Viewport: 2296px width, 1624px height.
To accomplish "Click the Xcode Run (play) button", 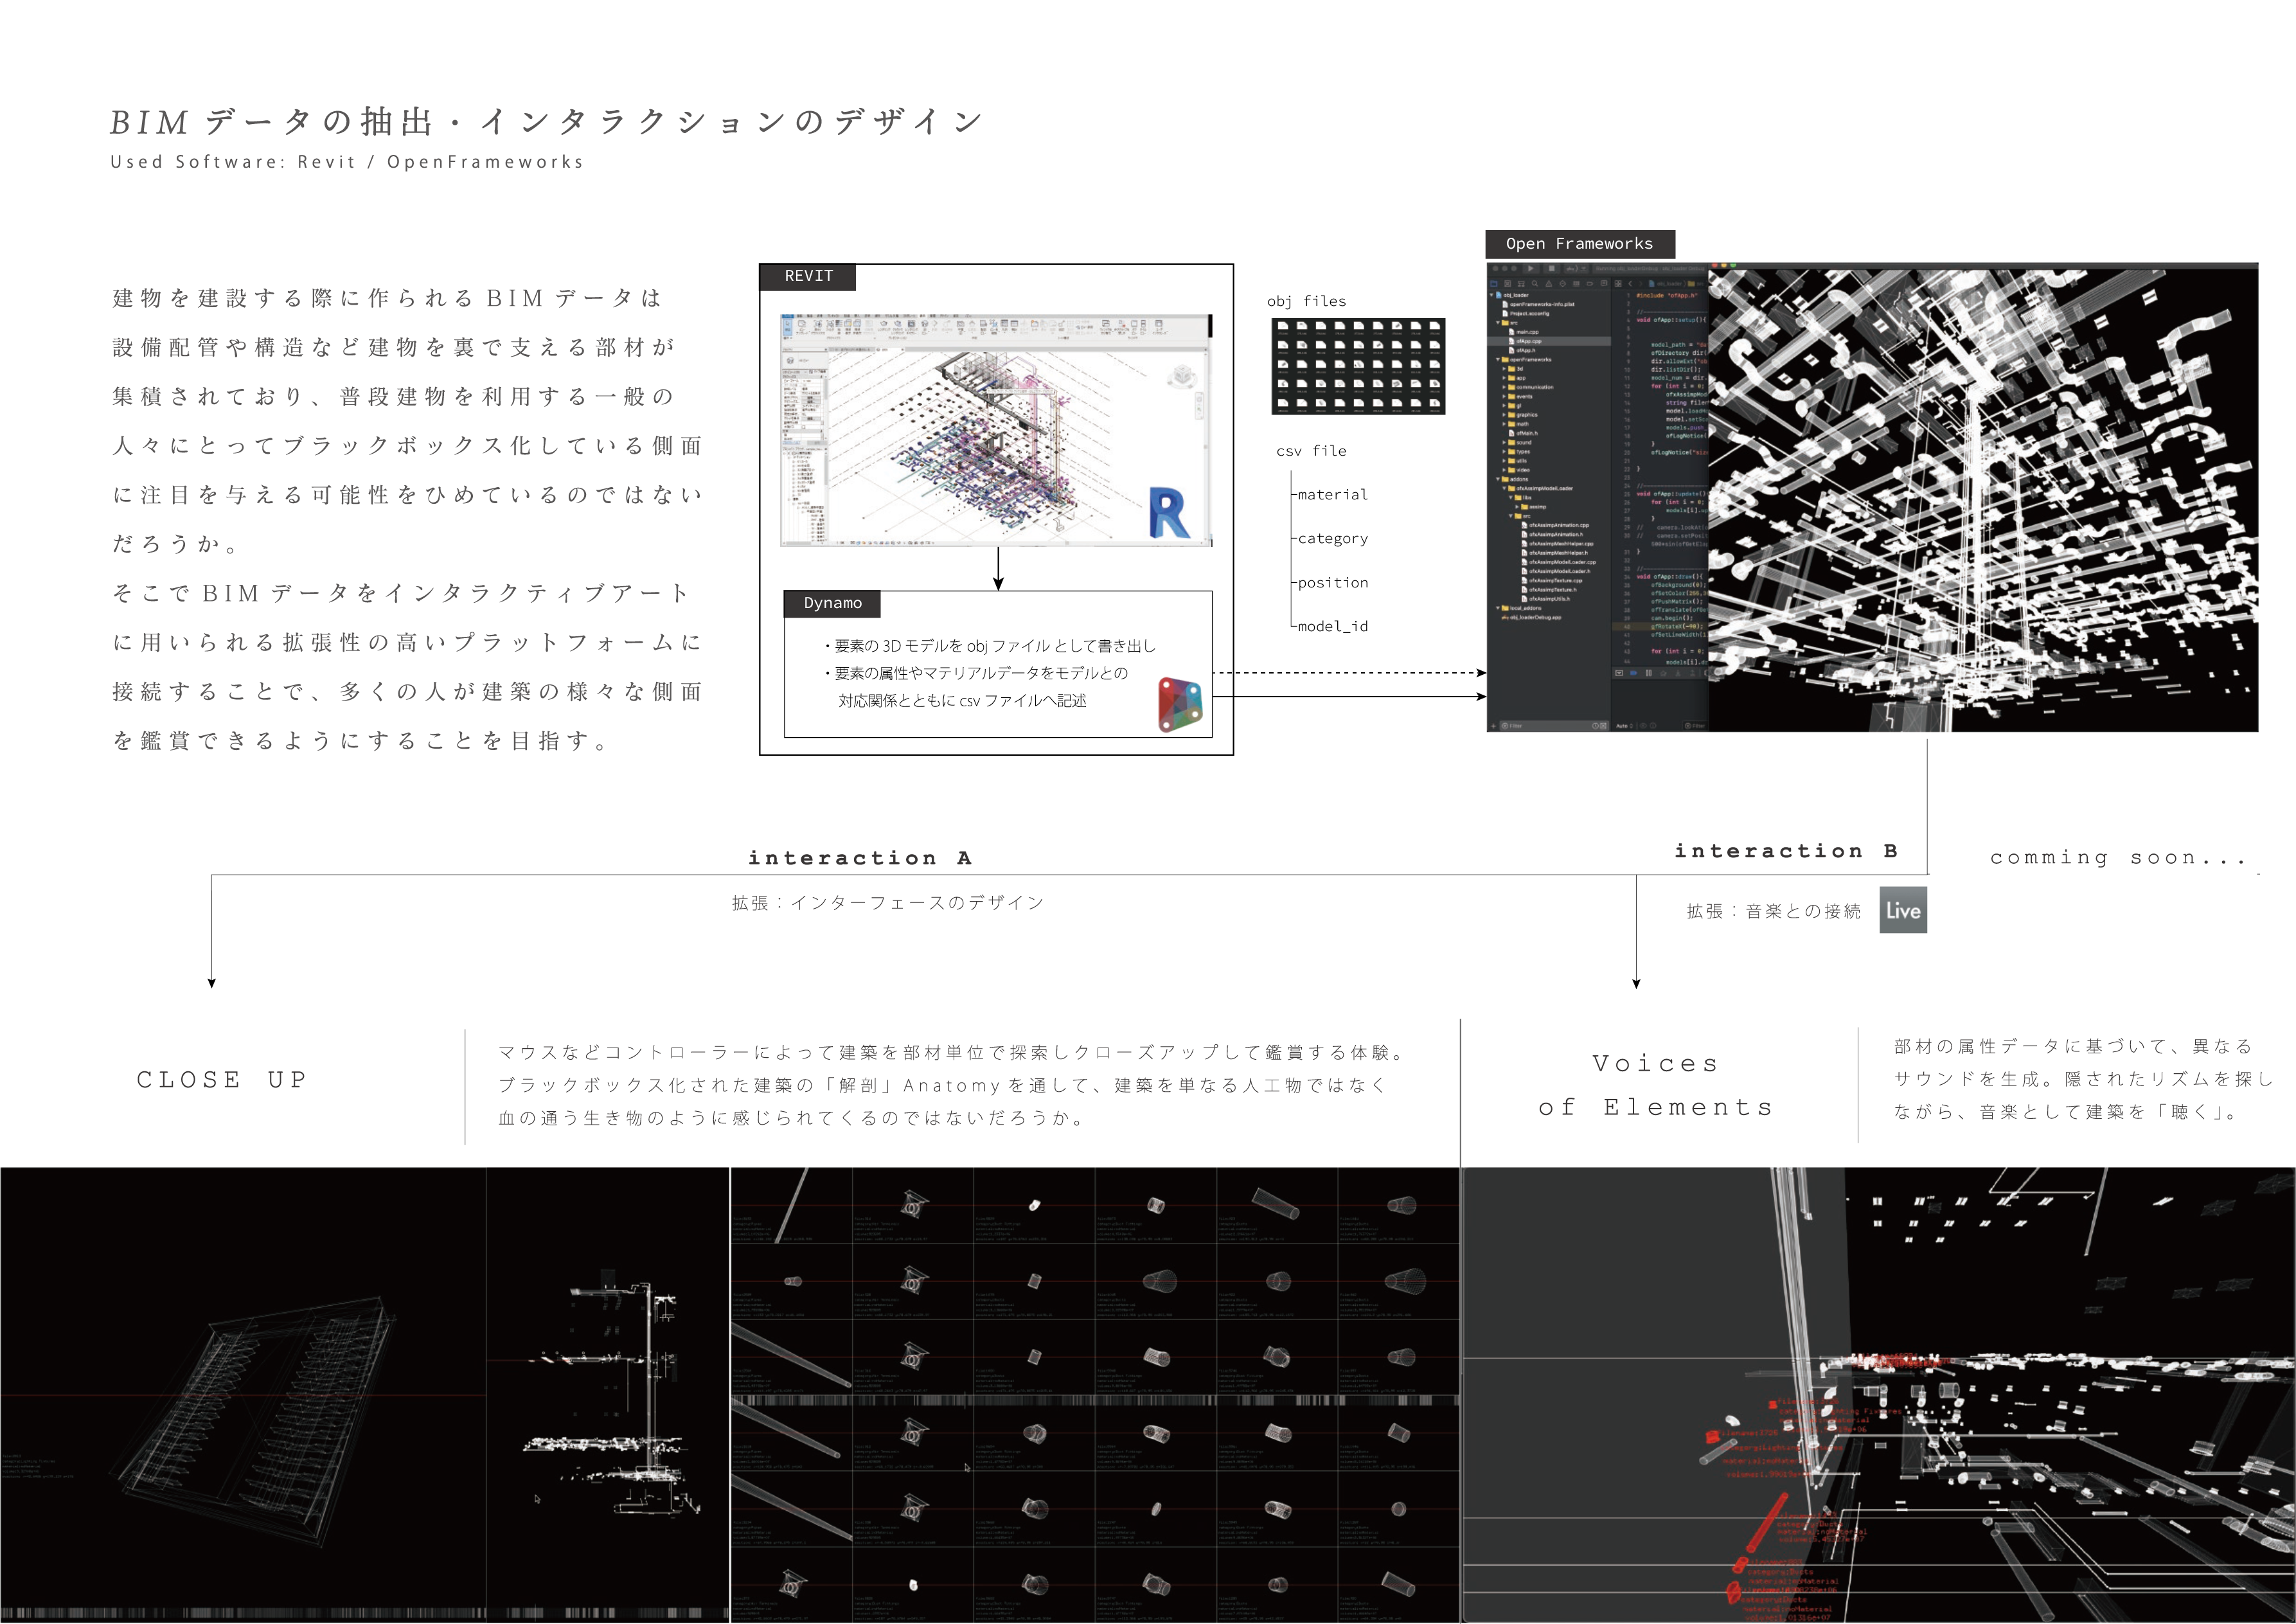I will [1531, 269].
